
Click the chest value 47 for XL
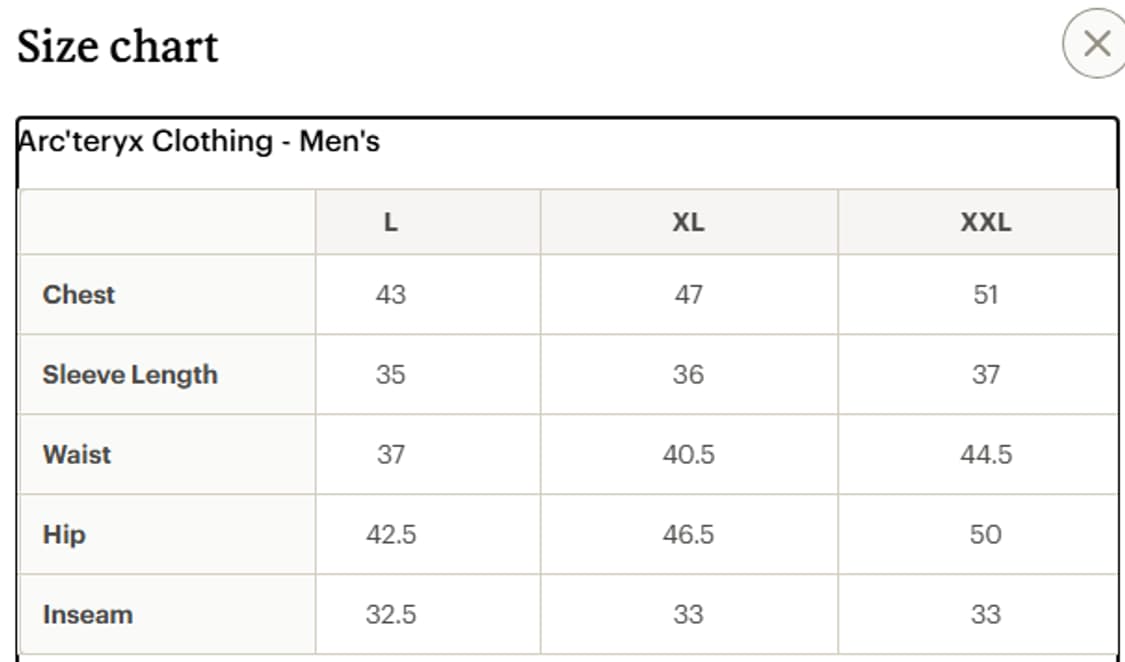point(688,295)
